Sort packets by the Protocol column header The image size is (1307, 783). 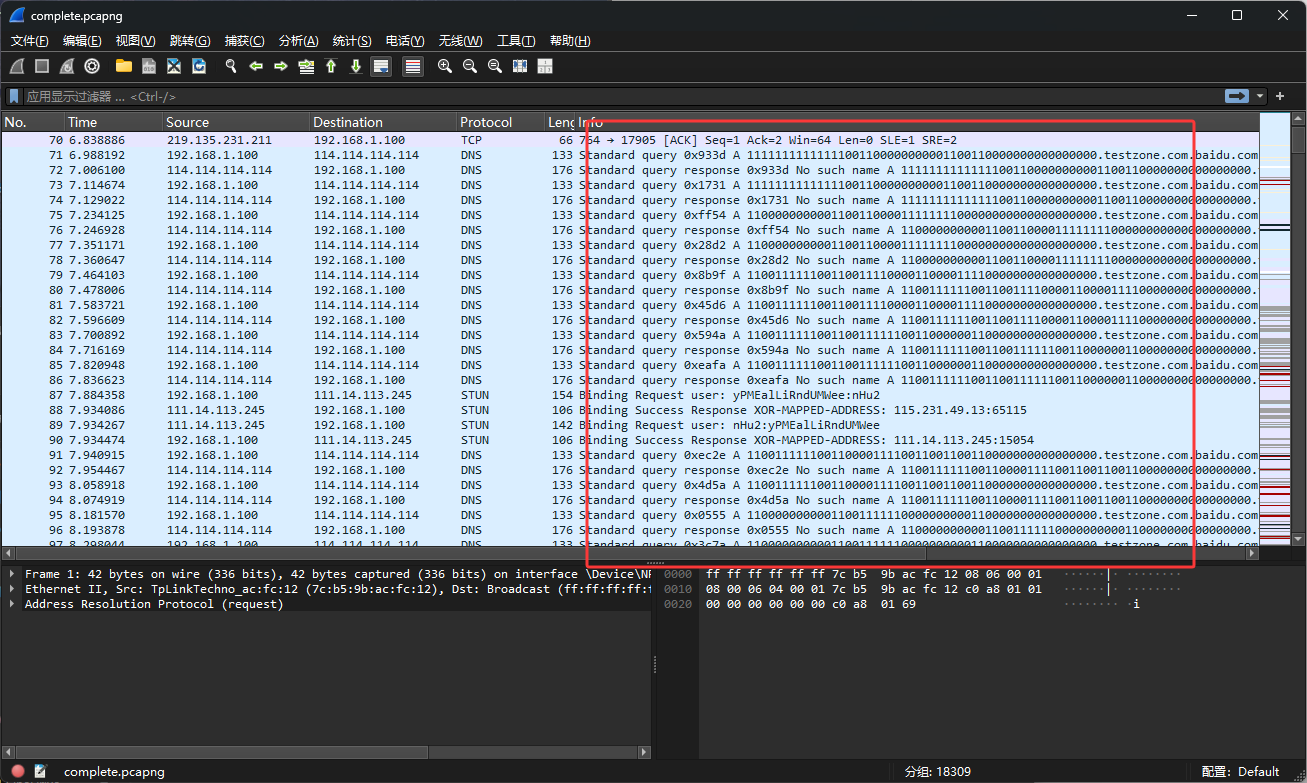[x=501, y=122]
